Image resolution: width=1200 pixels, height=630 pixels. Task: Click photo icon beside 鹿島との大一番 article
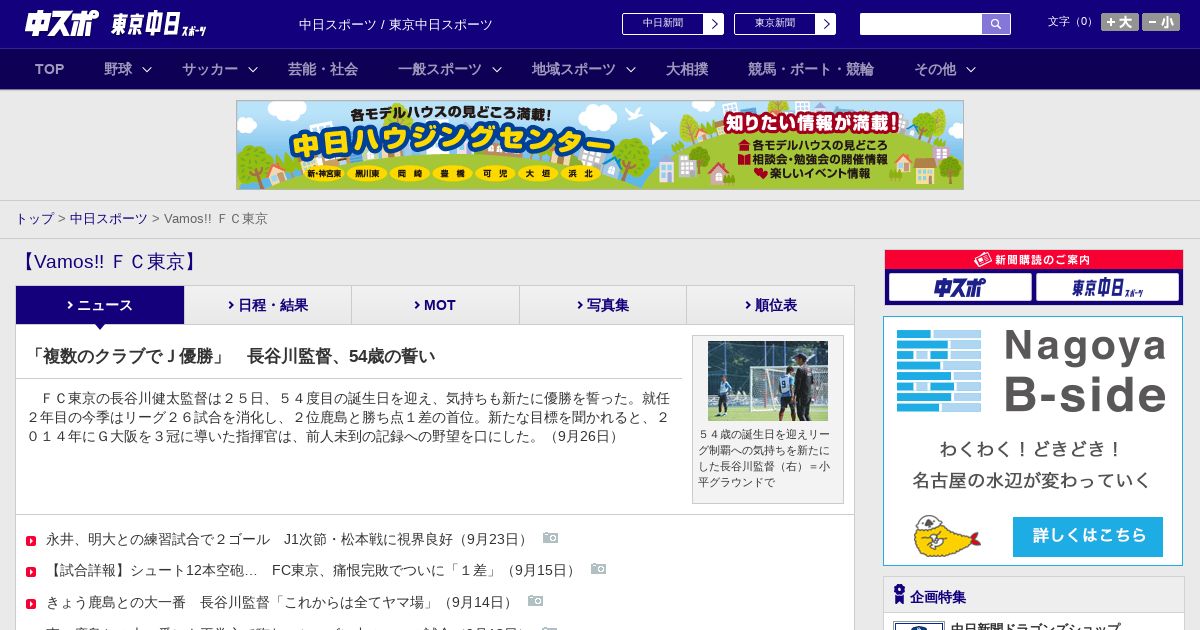[x=536, y=601]
